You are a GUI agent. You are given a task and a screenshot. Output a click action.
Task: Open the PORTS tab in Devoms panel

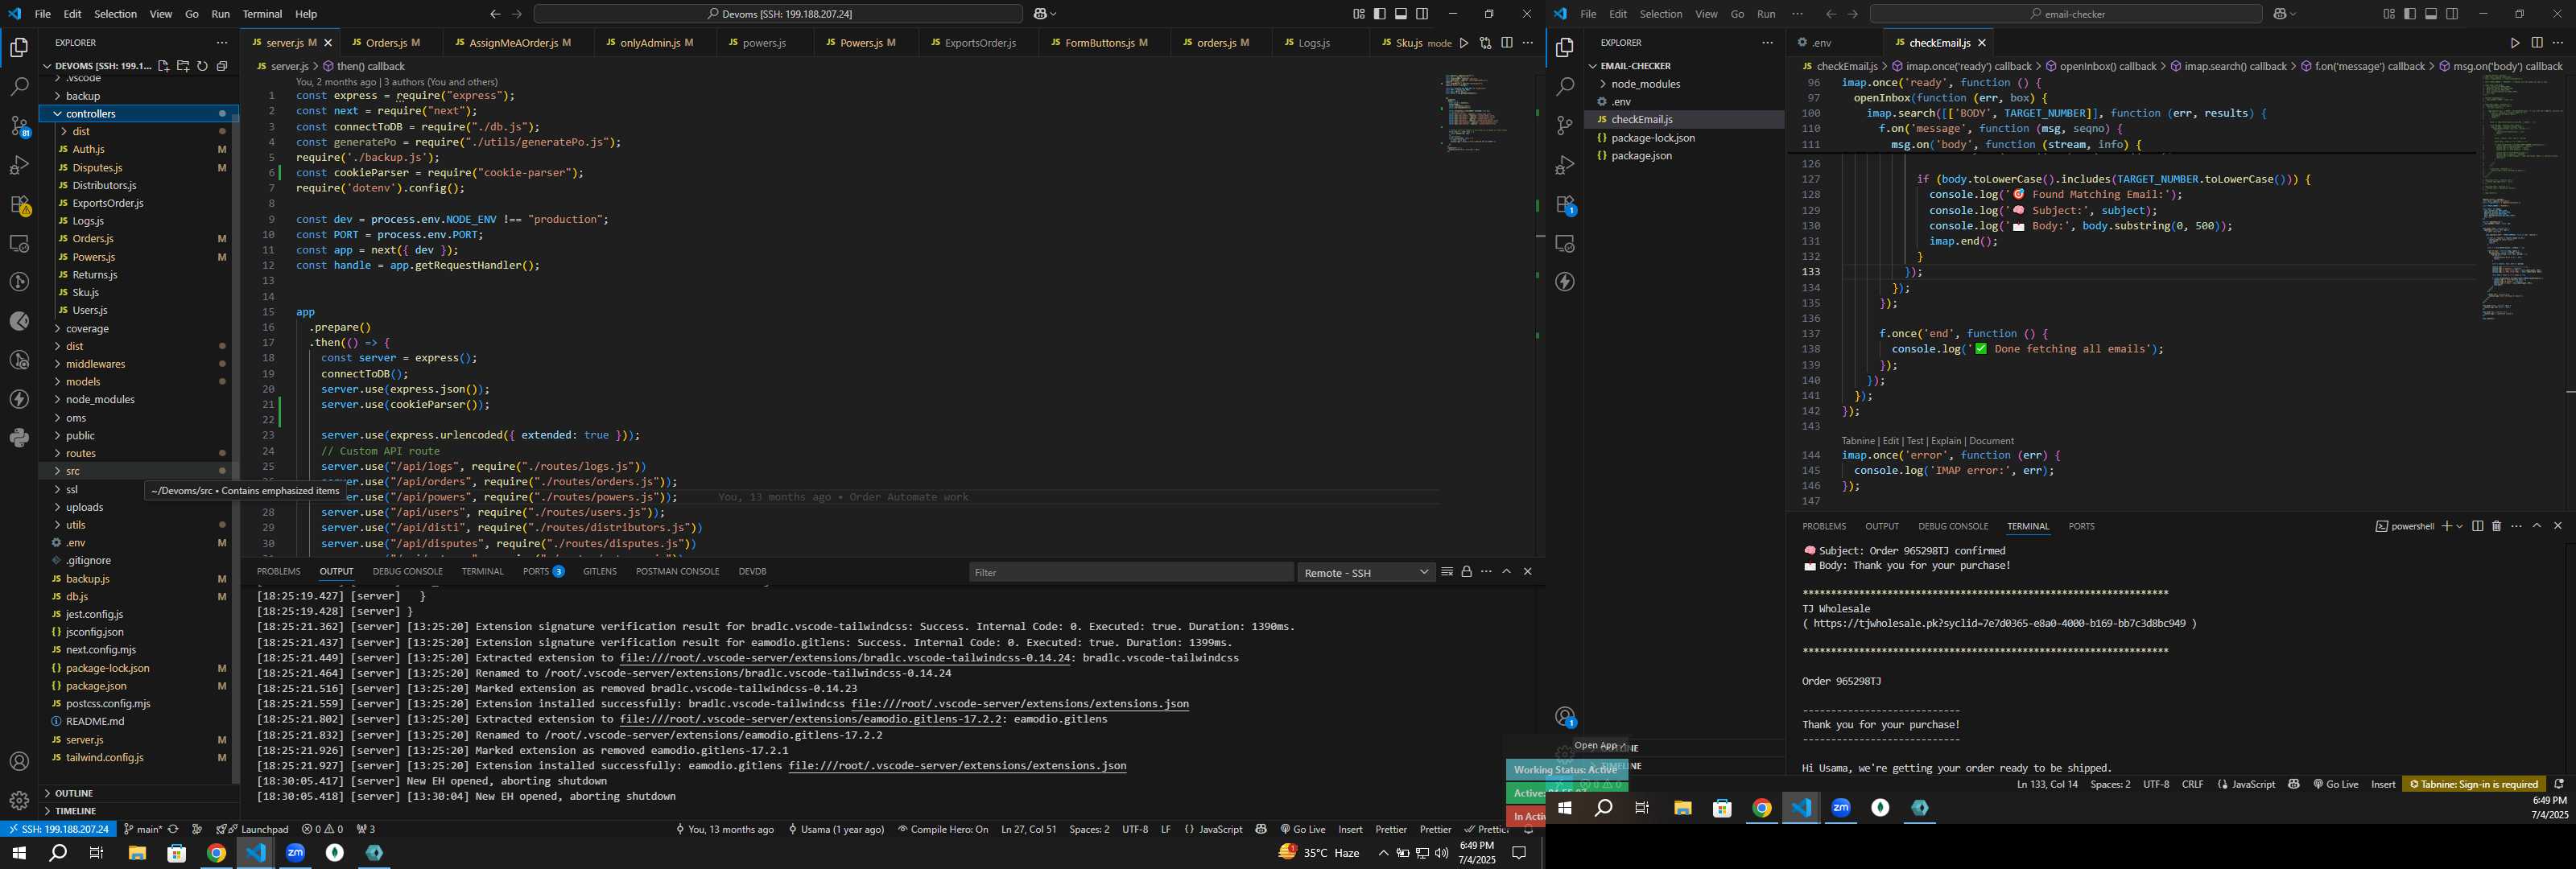(543, 572)
